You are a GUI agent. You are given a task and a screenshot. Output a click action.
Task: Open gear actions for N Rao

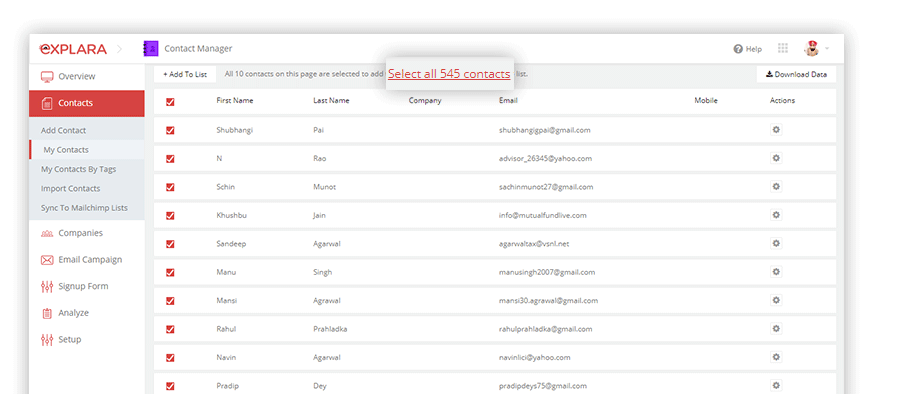[x=776, y=158]
